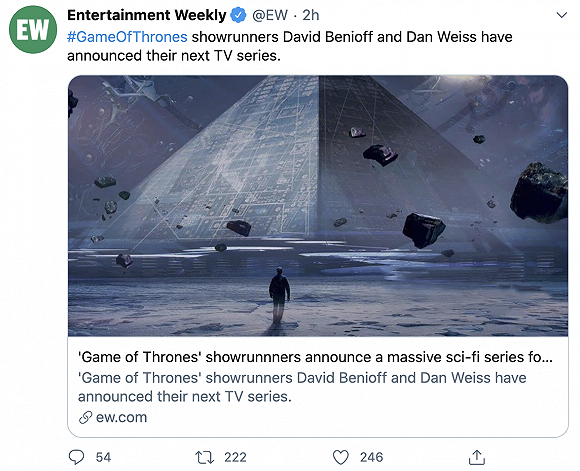The height and width of the screenshot is (471, 580).
Task: Visit the ew.com source link
Action: point(121,417)
